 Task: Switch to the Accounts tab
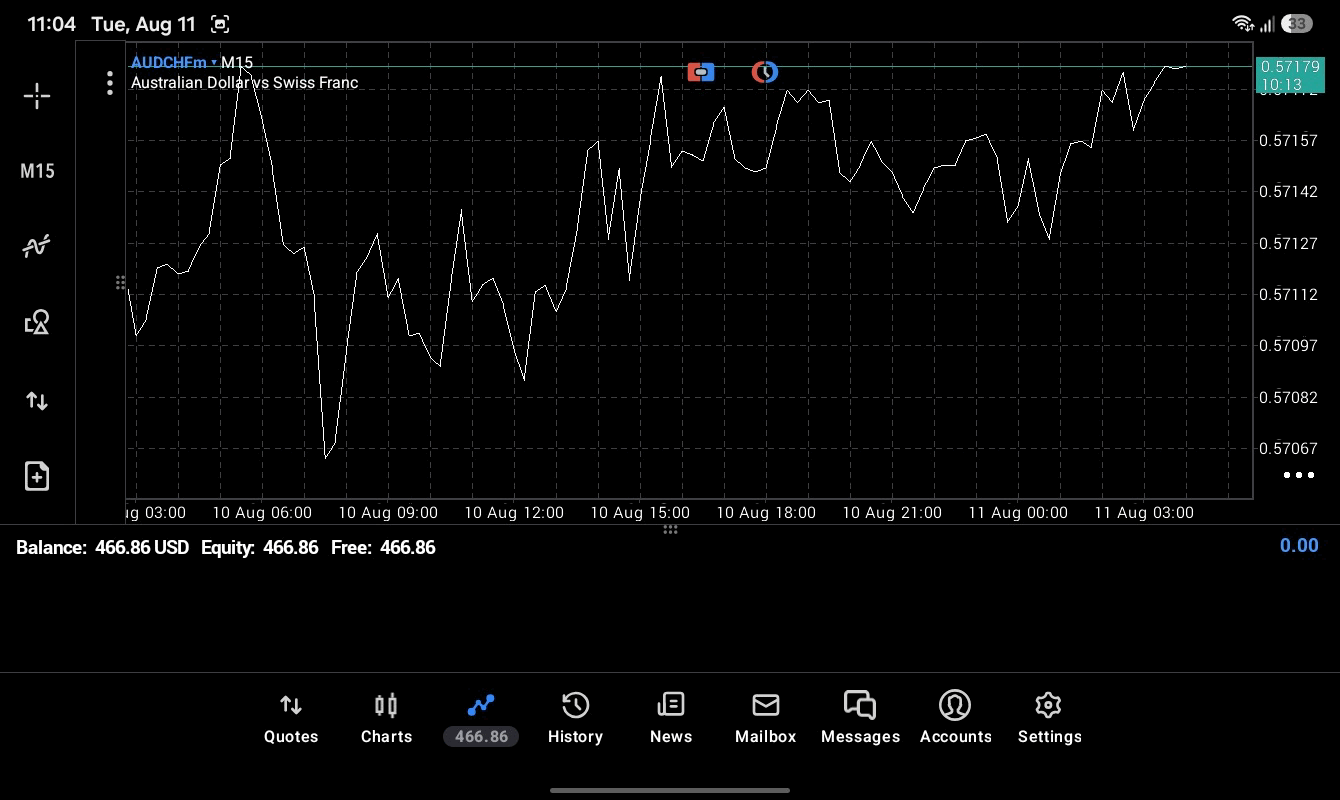(x=955, y=719)
